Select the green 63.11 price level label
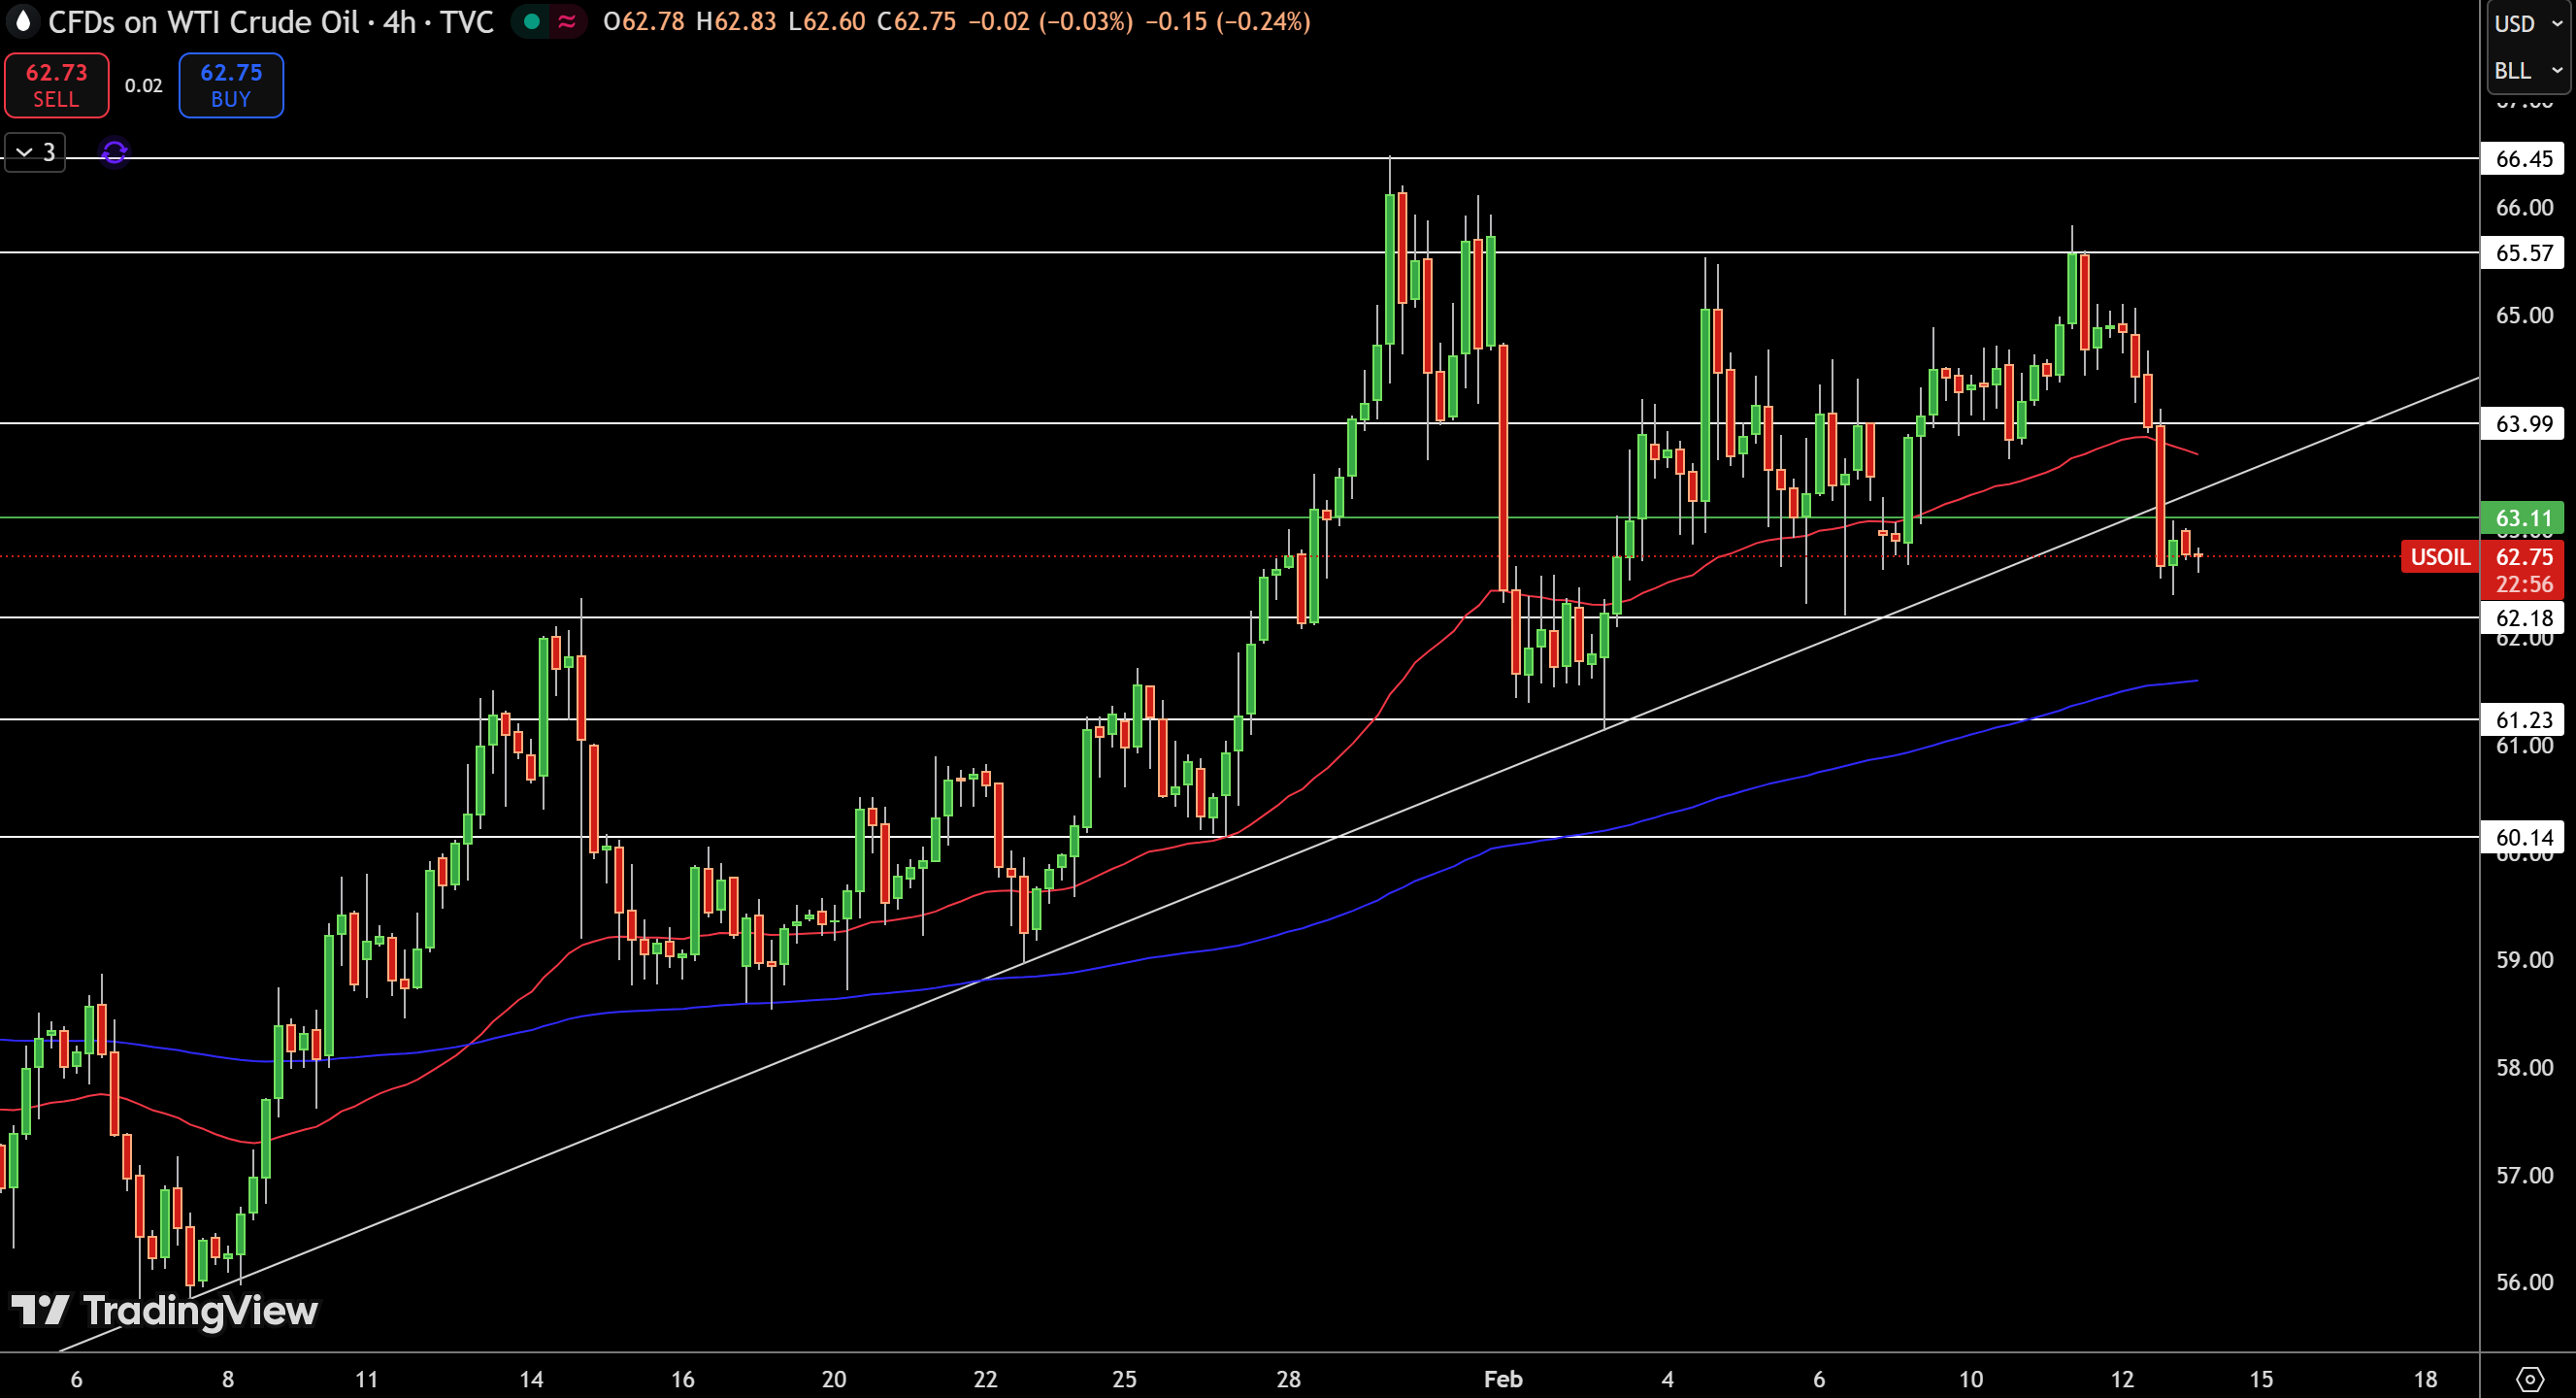Viewport: 2576px width, 1398px height. coord(2523,518)
